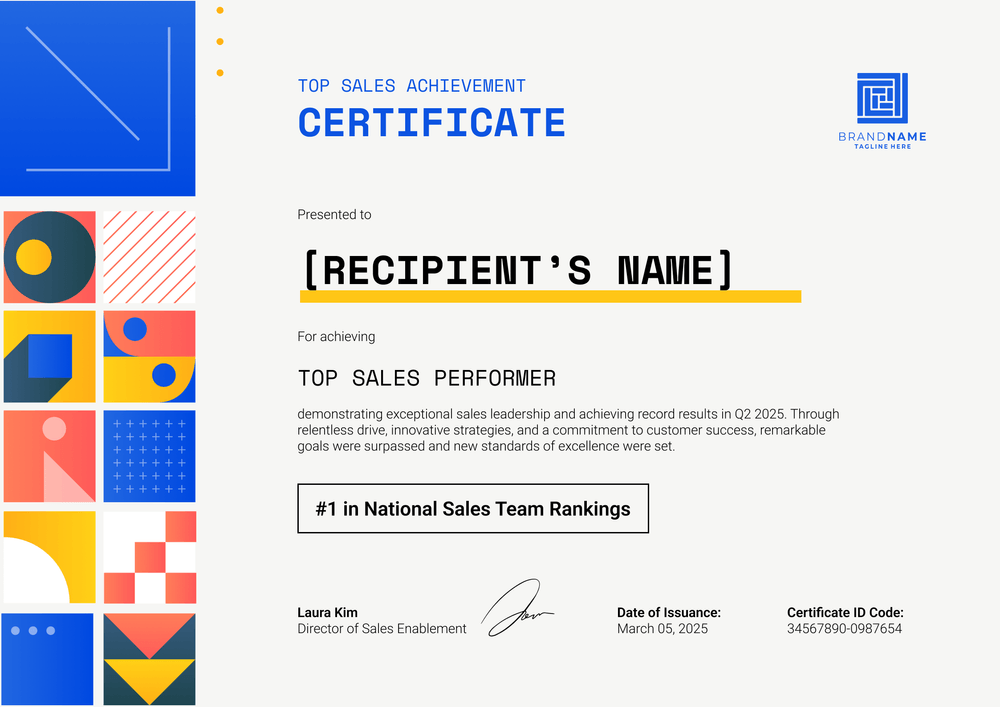Select the CERTIFICATE title text
The image size is (1000, 707).
click(x=431, y=122)
